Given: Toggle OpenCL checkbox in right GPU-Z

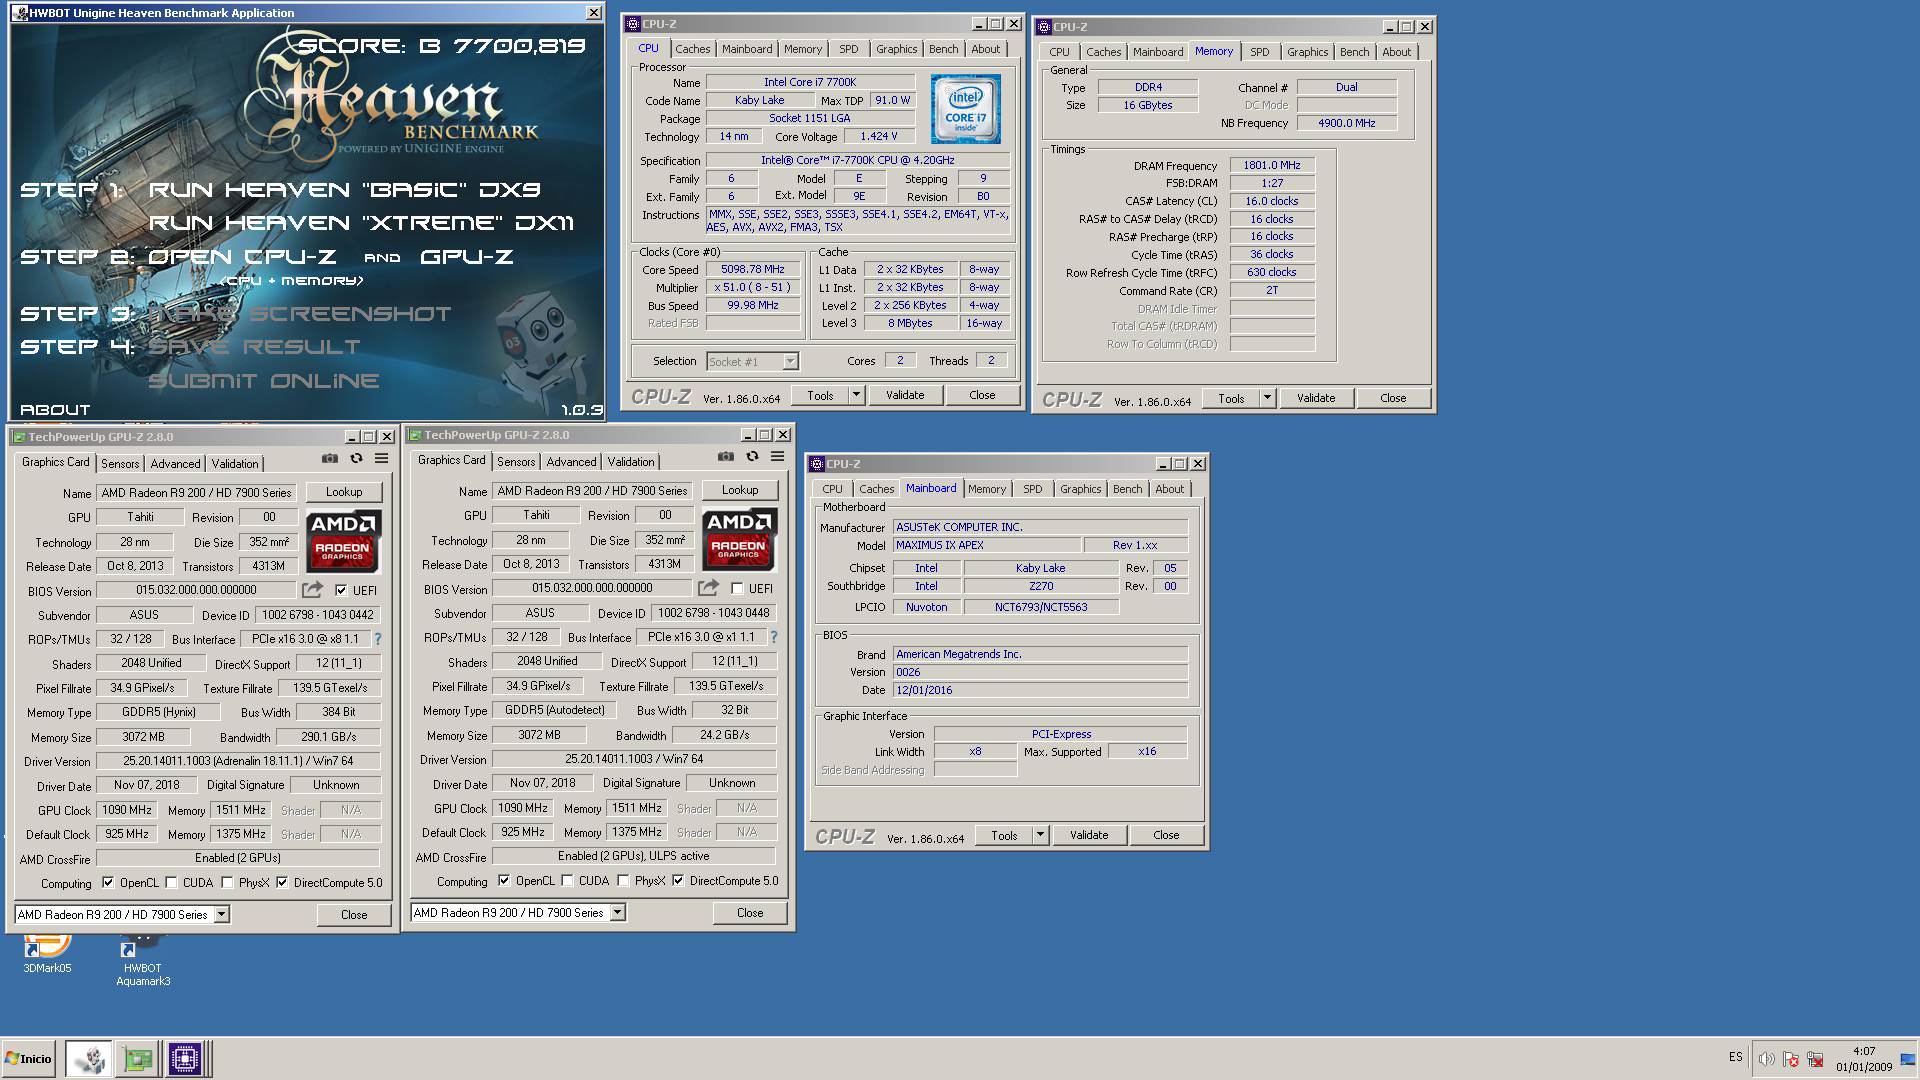Looking at the screenshot, I should coord(503,881).
